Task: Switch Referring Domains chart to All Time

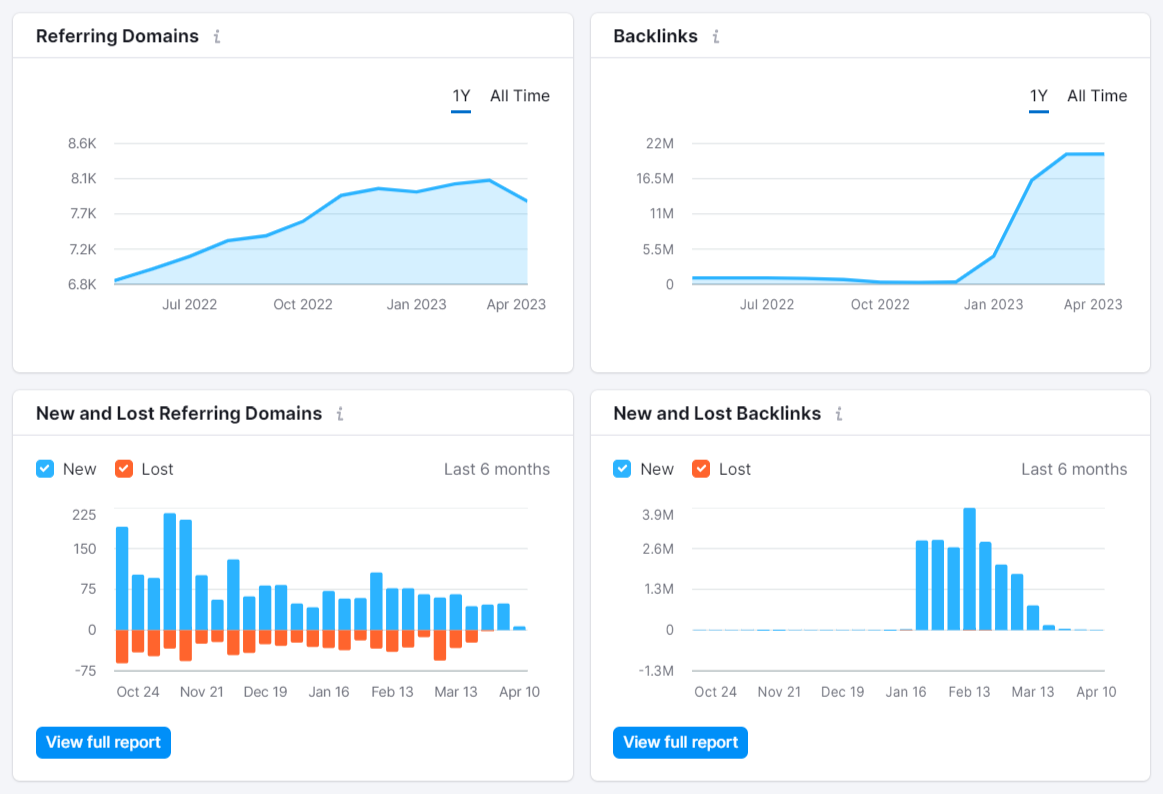Action: tap(519, 95)
